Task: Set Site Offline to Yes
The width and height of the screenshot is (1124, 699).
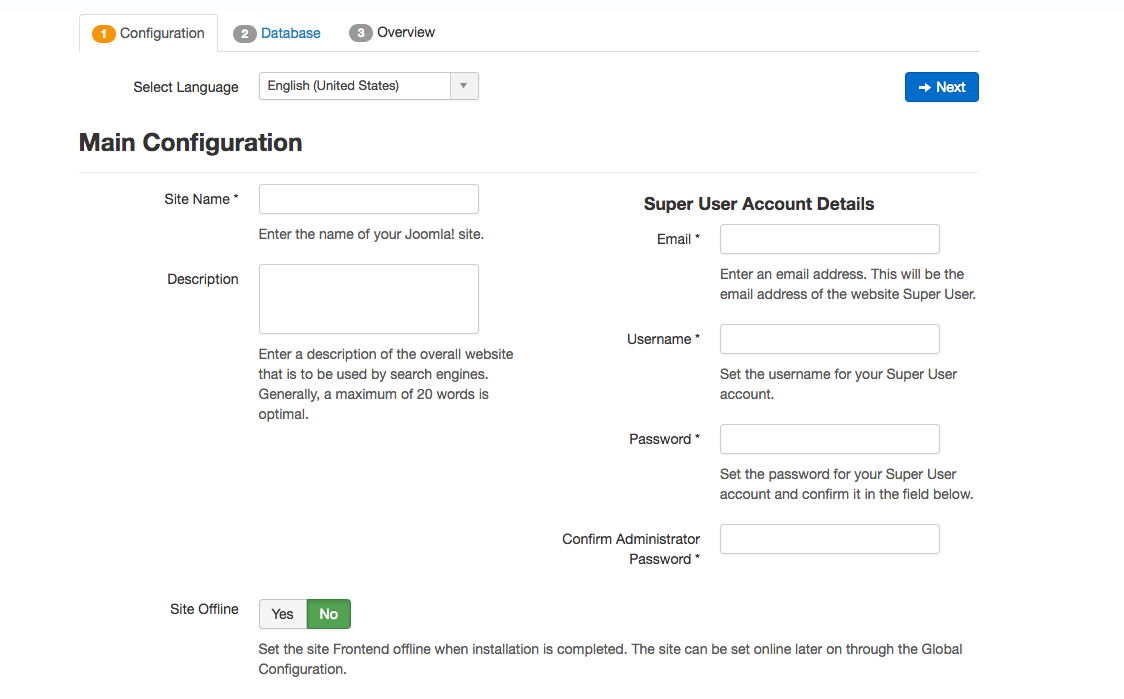Action: point(282,614)
